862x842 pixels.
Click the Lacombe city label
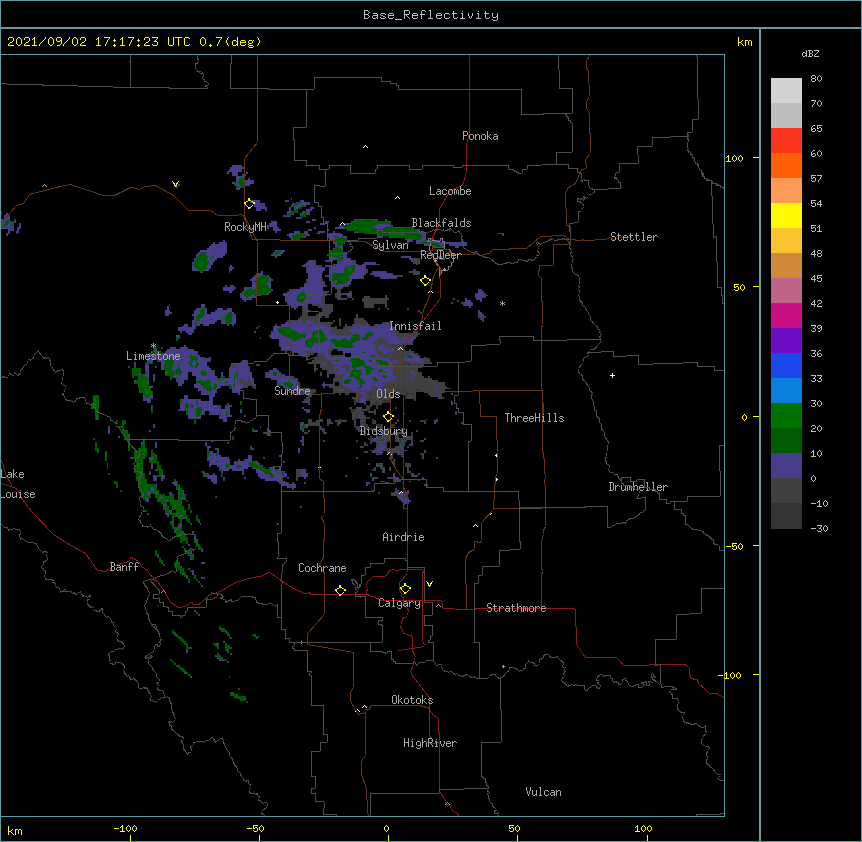[450, 191]
